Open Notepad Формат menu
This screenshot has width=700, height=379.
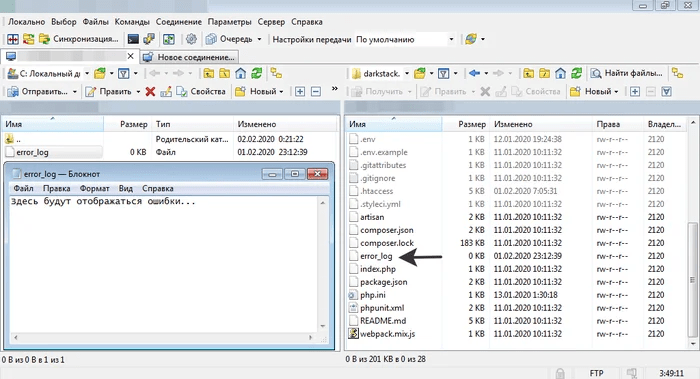coord(95,188)
